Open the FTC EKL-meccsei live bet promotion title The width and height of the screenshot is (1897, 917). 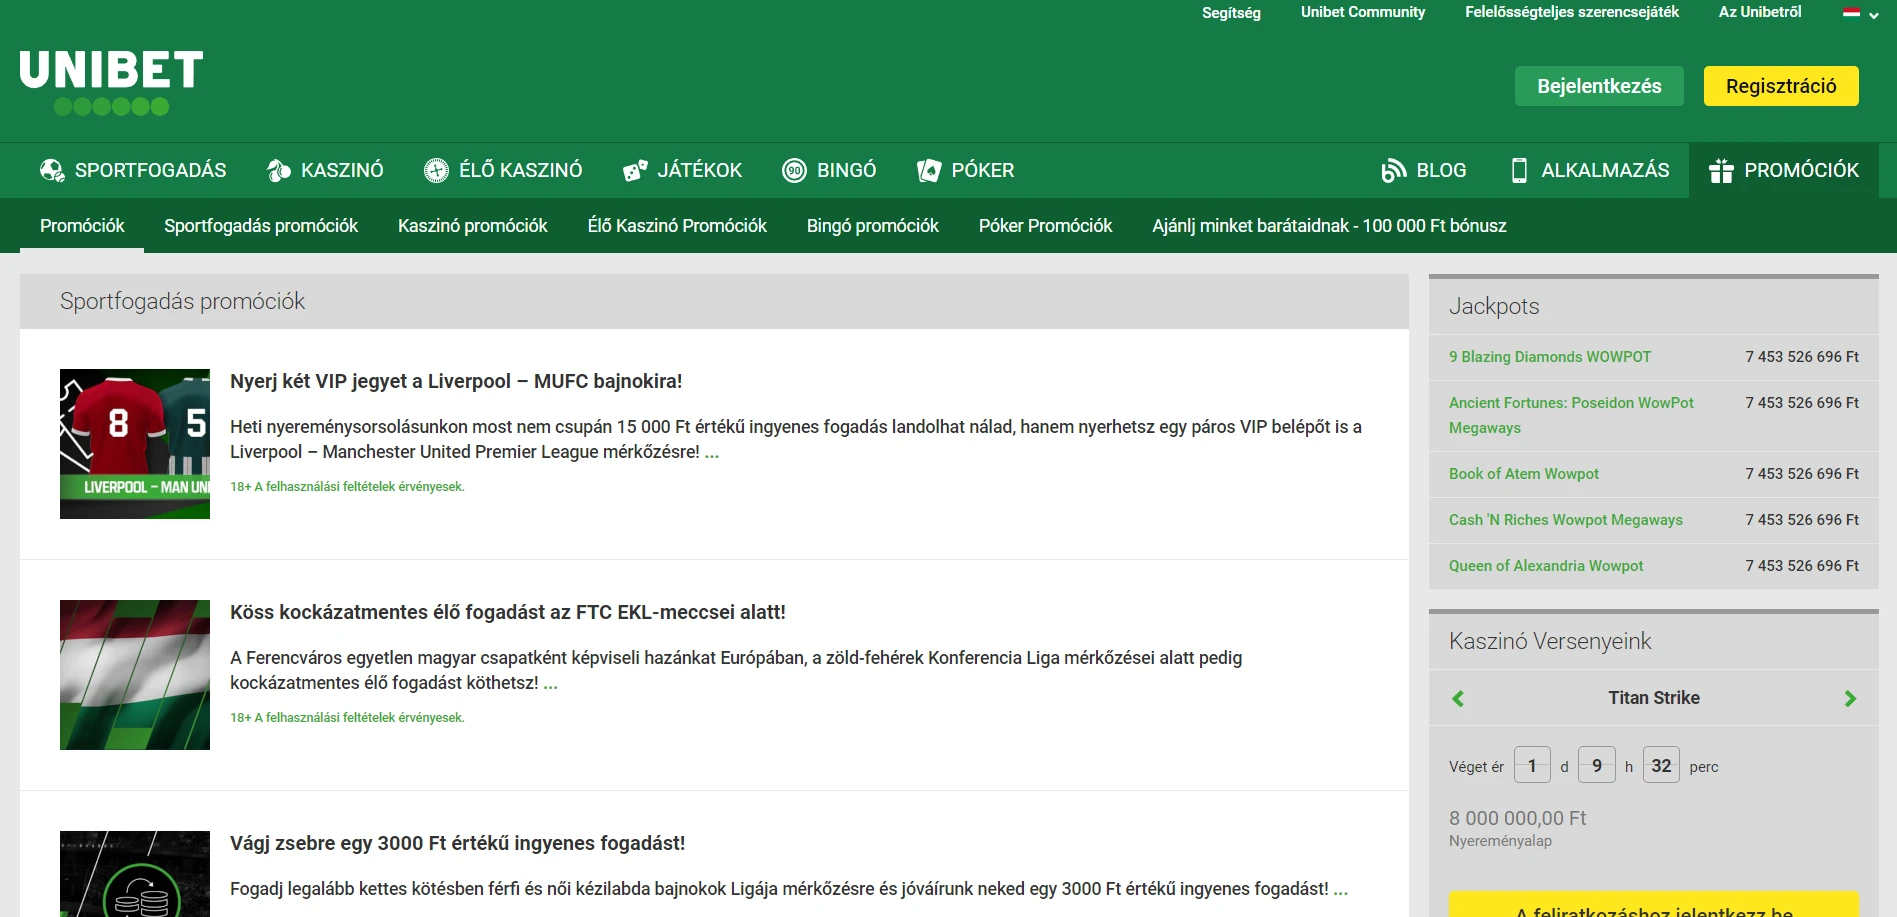(508, 612)
